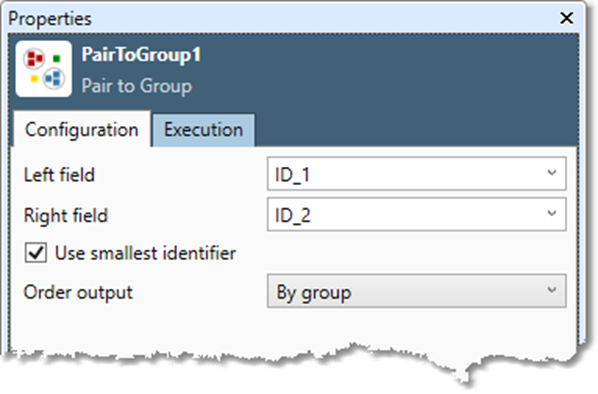Screen dimensions: 598x394
Task: Click the PairToGroup1 node name
Action: click(141, 55)
